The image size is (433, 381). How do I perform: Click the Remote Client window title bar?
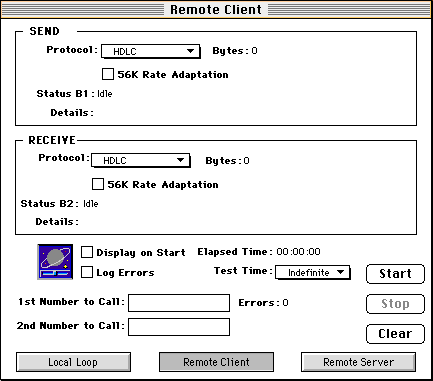216,9
